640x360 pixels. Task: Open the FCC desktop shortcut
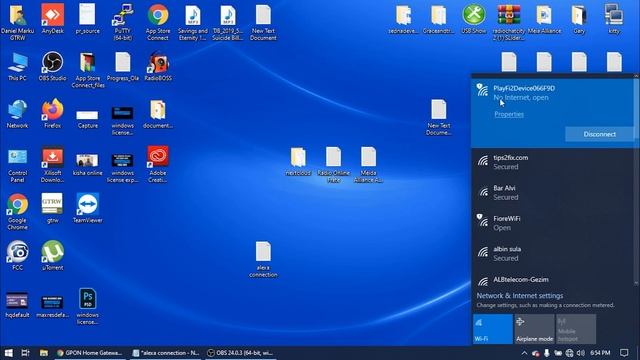tap(17, 256)
